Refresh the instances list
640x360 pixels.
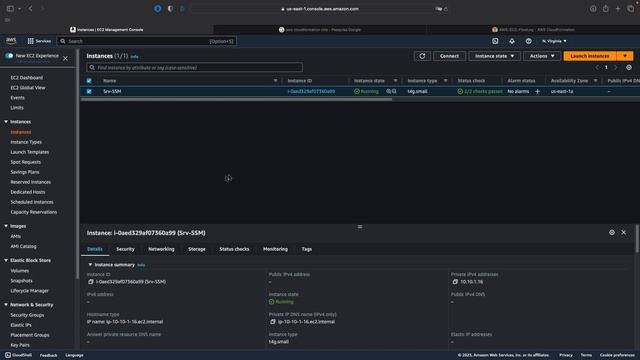point(422,56)
